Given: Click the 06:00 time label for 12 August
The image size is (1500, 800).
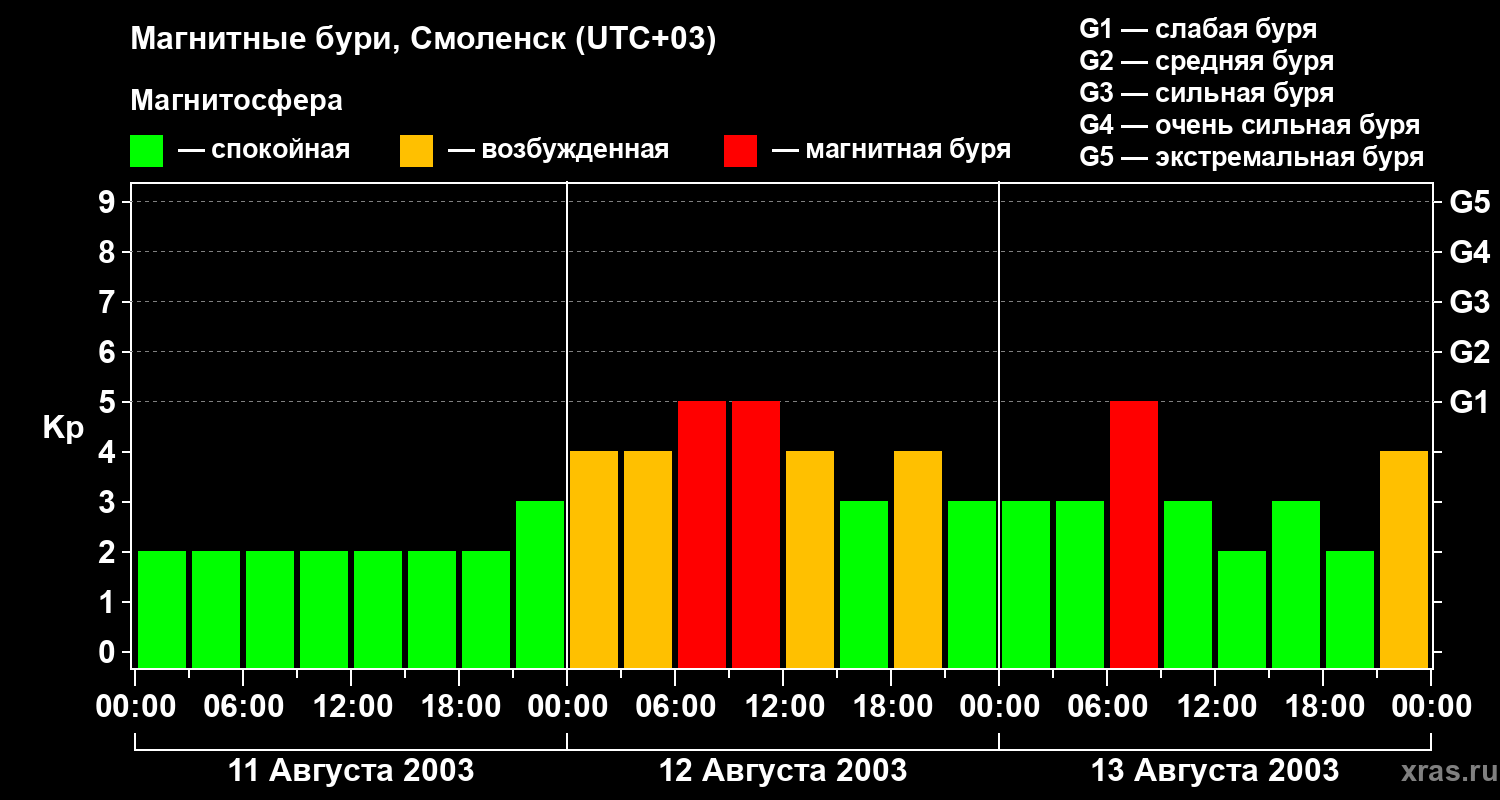Looking at the screenshot, I should (x=675, y=706).
